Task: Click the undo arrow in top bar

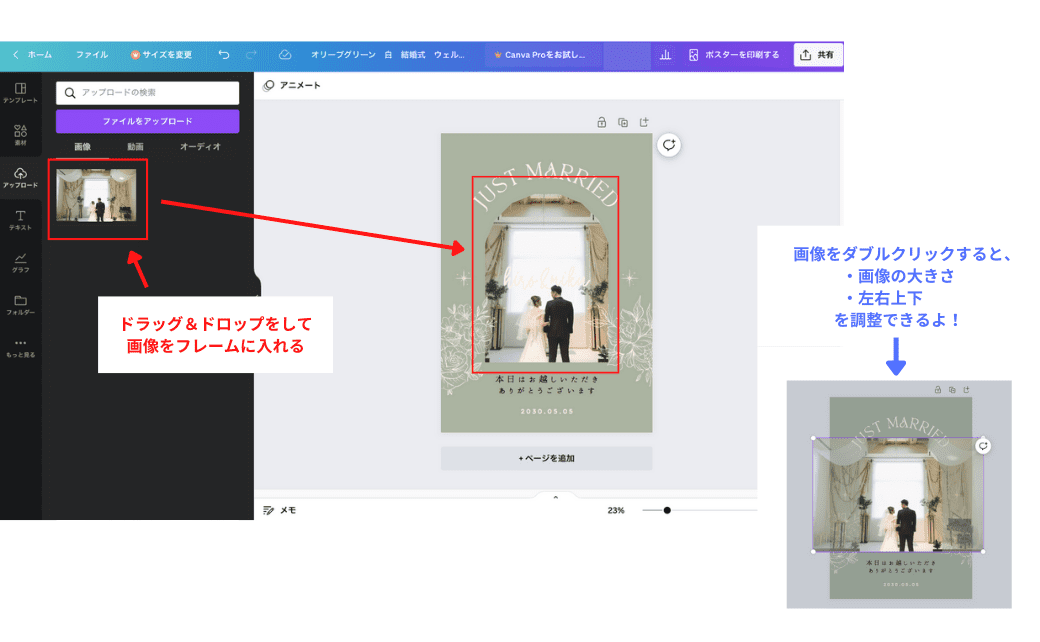Action: pos(223,55)
